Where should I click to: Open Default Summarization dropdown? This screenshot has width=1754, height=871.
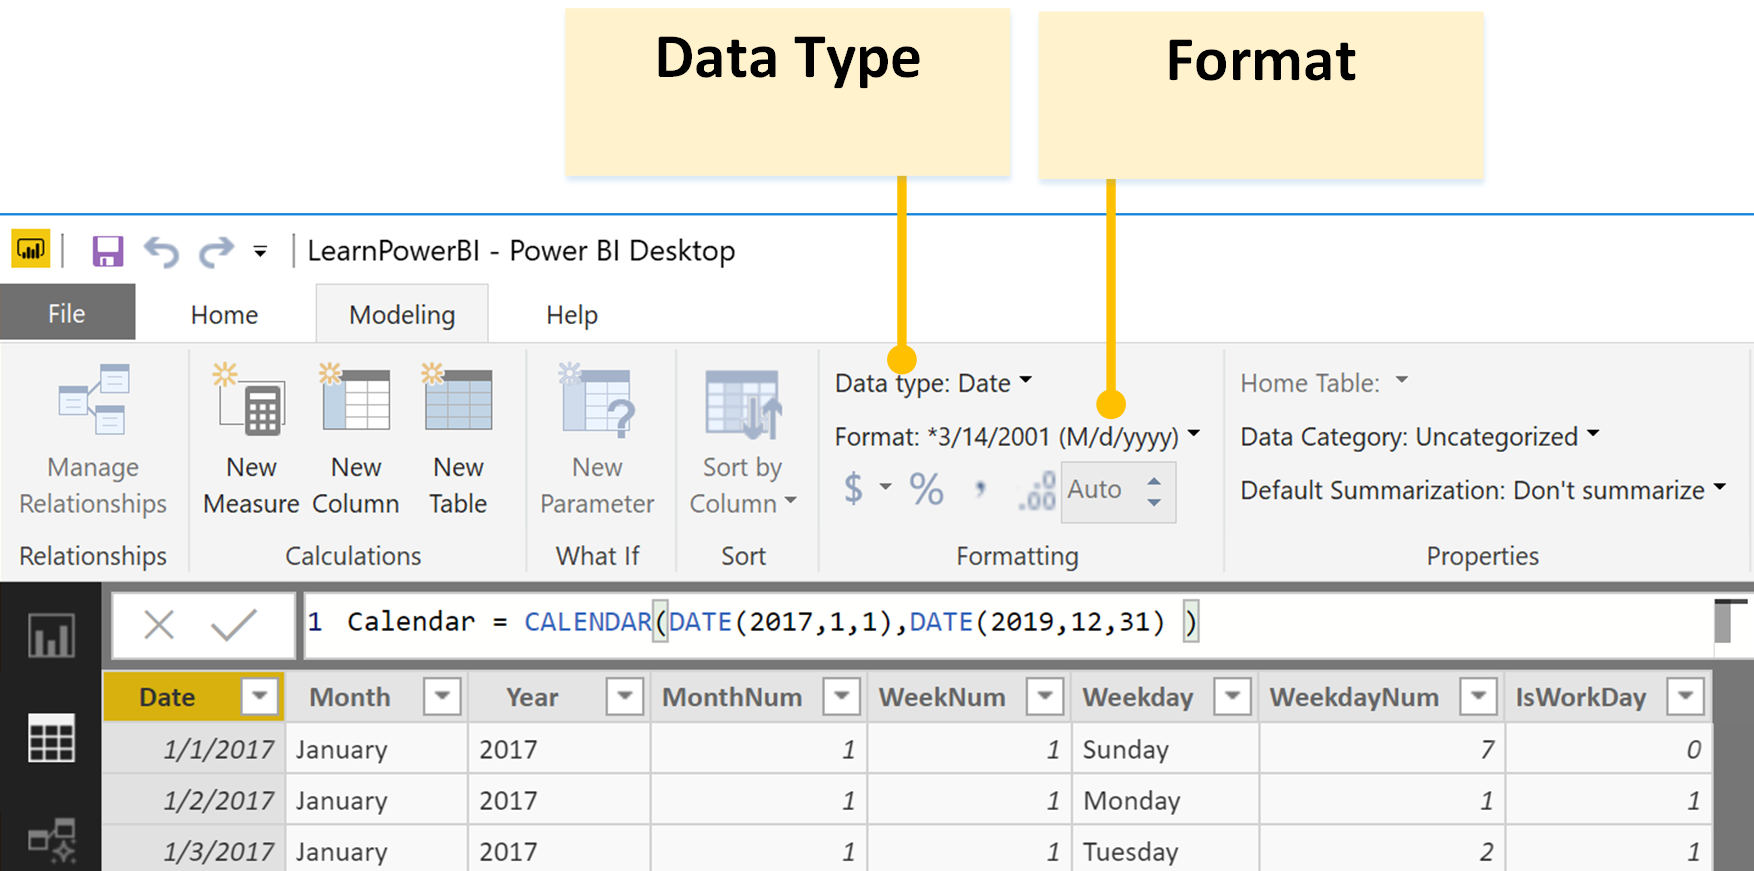point(1483,490)
